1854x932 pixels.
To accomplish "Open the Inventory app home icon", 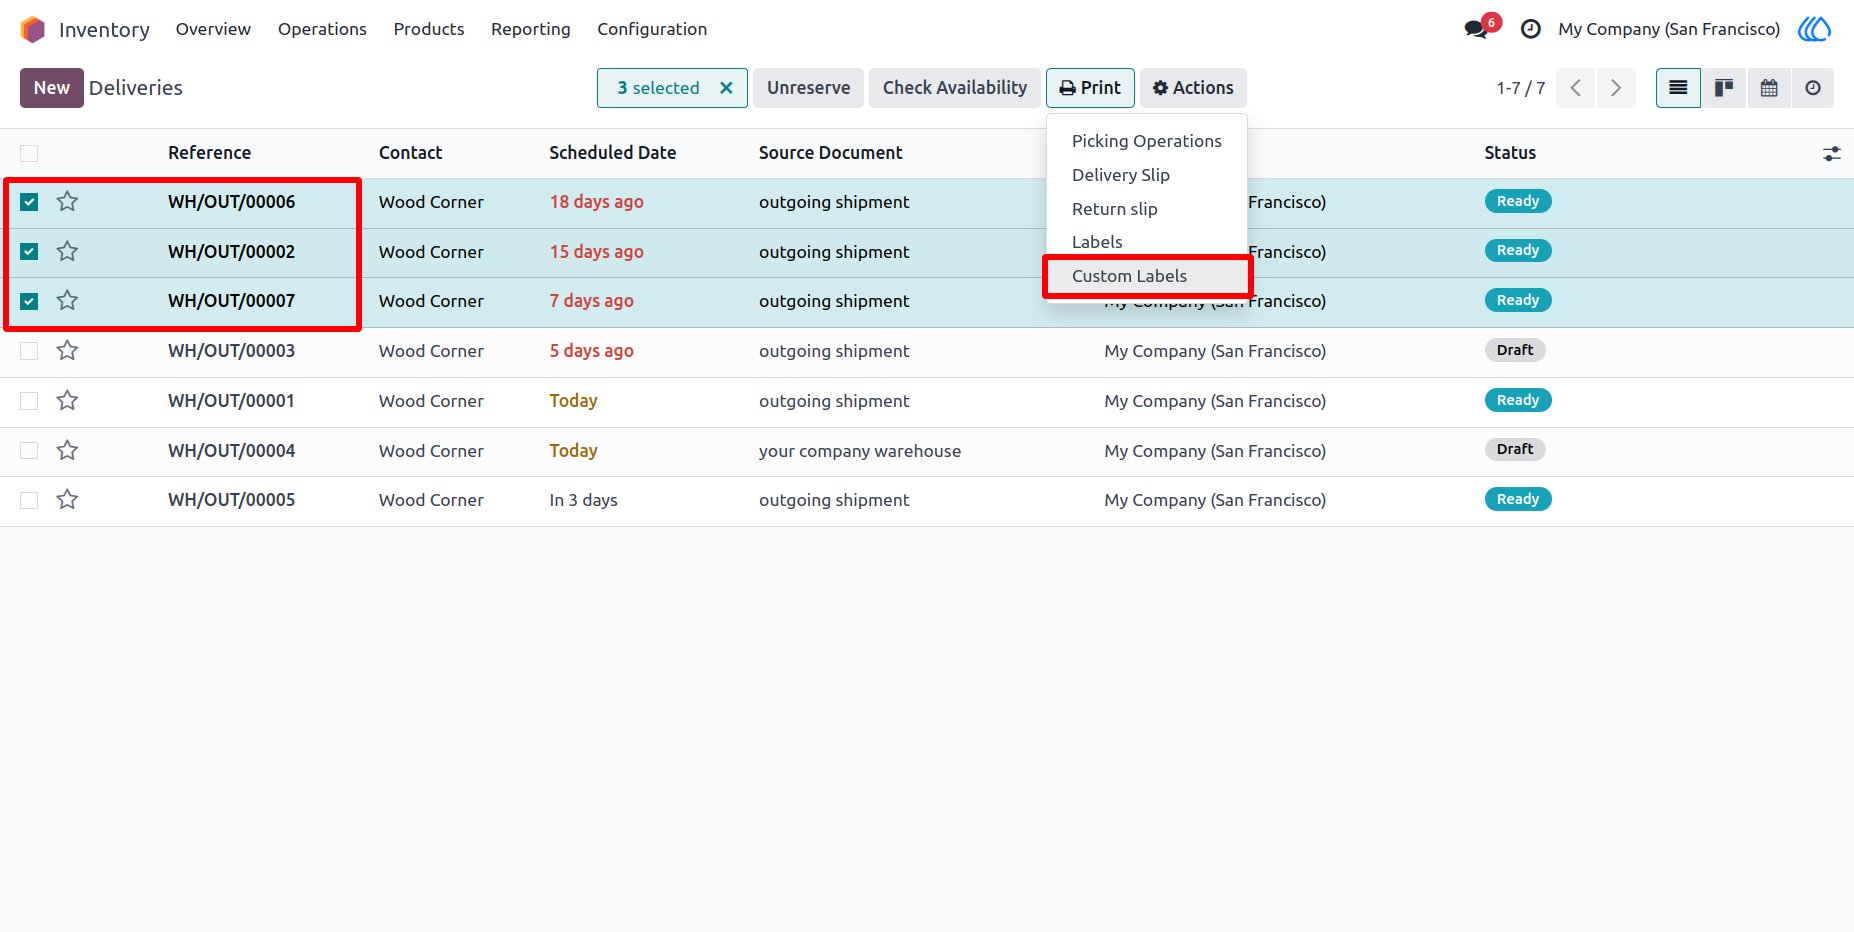I will pyautogui.click(x=33, y=30).
